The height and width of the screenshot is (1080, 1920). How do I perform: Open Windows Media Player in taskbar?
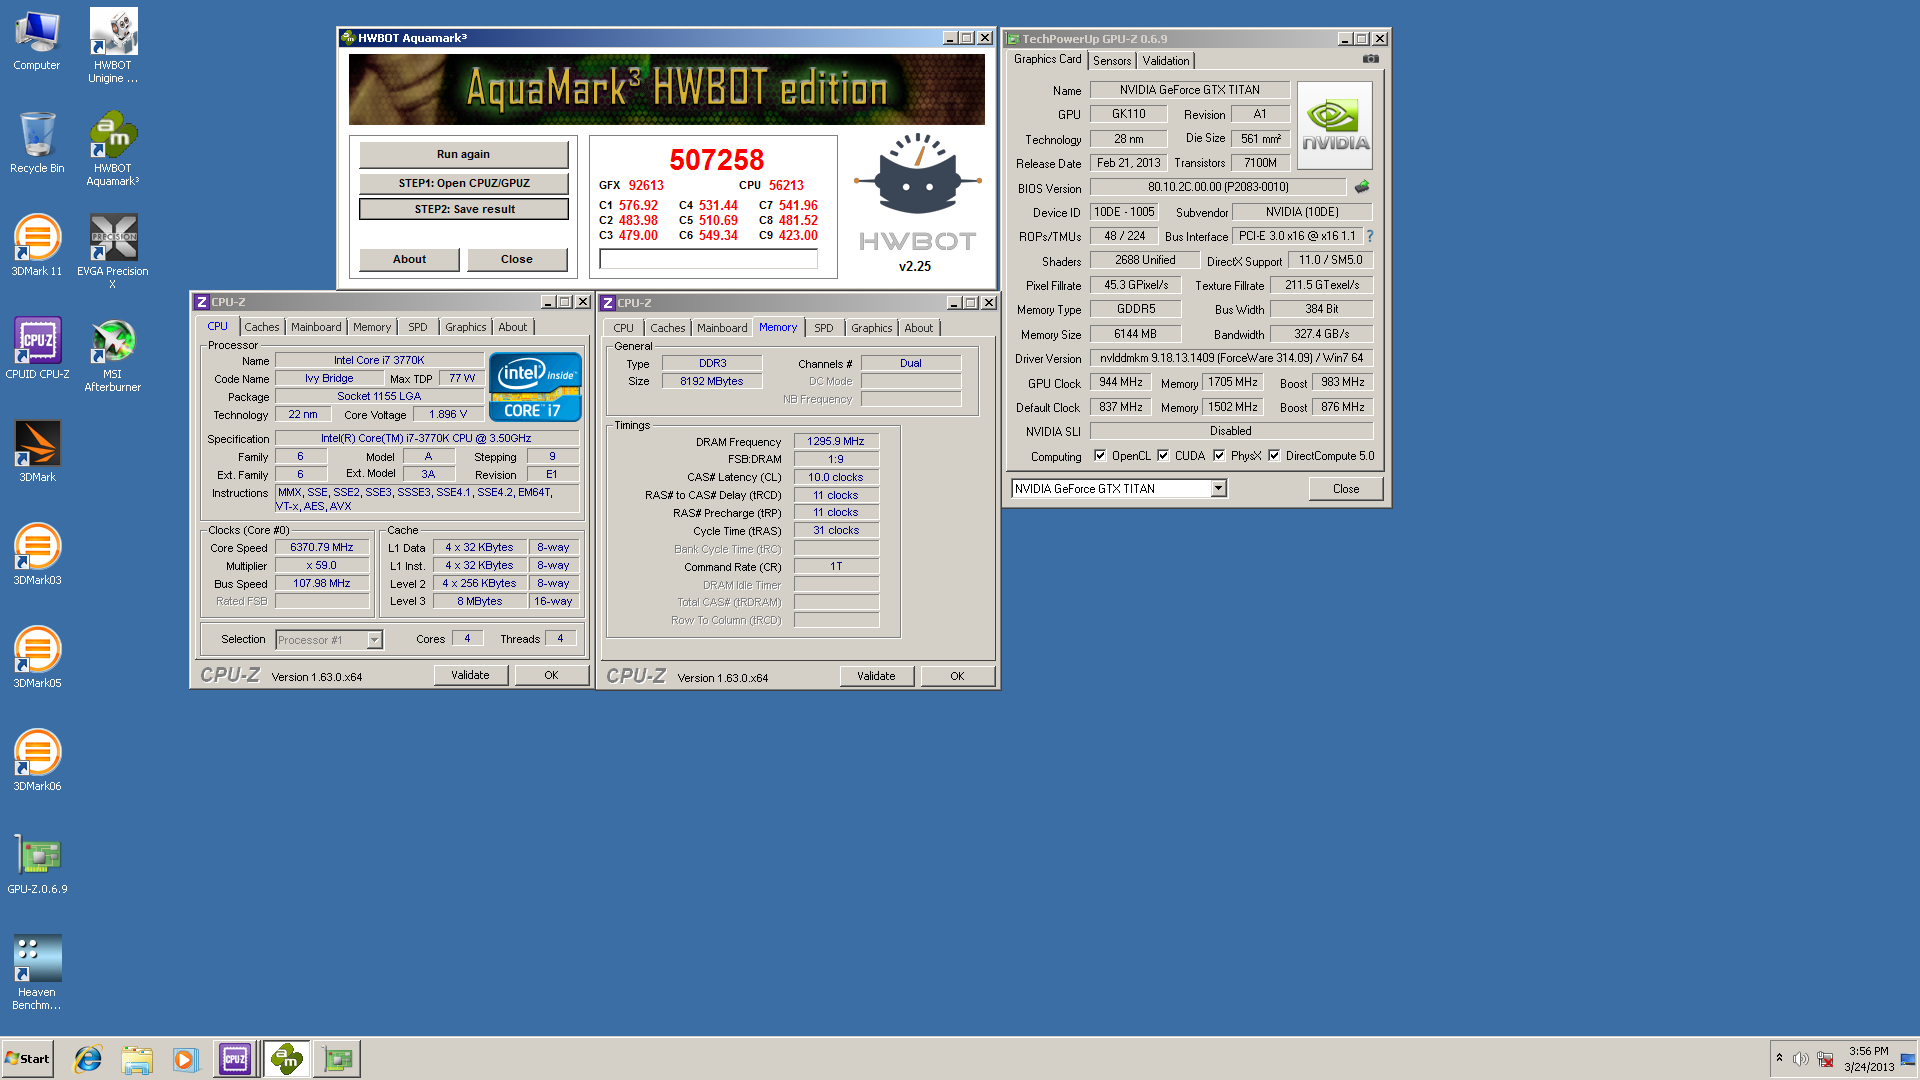(x=185, y=1059)
